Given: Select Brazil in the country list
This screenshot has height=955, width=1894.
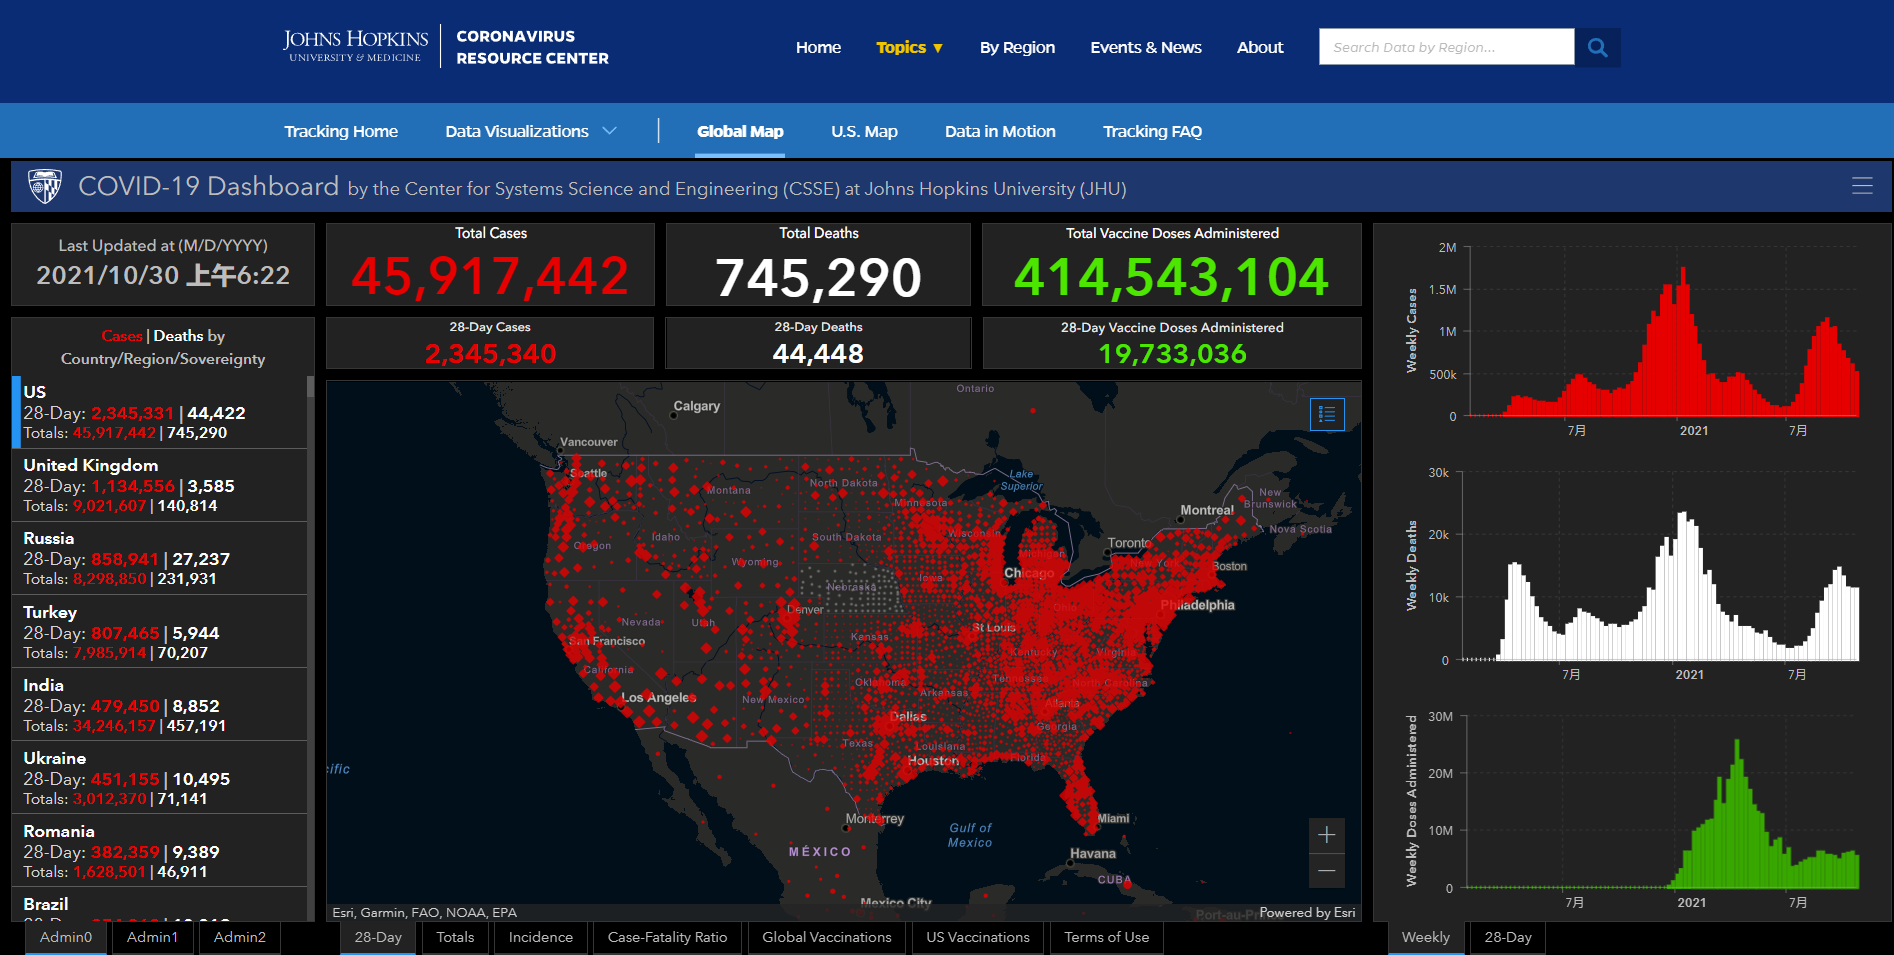Looking at the screenshot, I should tap(160, 905).
